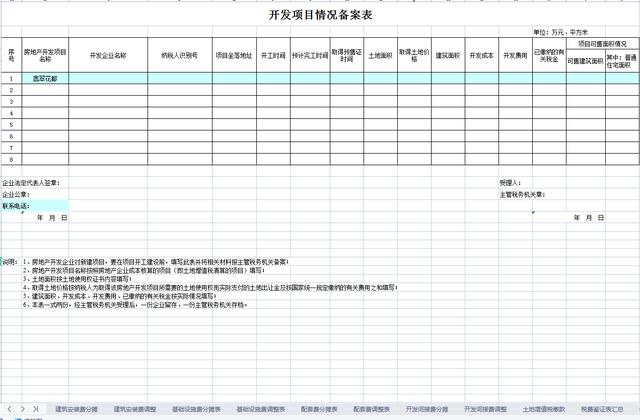Click the 建筑面积 header cell
This screenshot has width=640, height=420.
tap(448, 55)
